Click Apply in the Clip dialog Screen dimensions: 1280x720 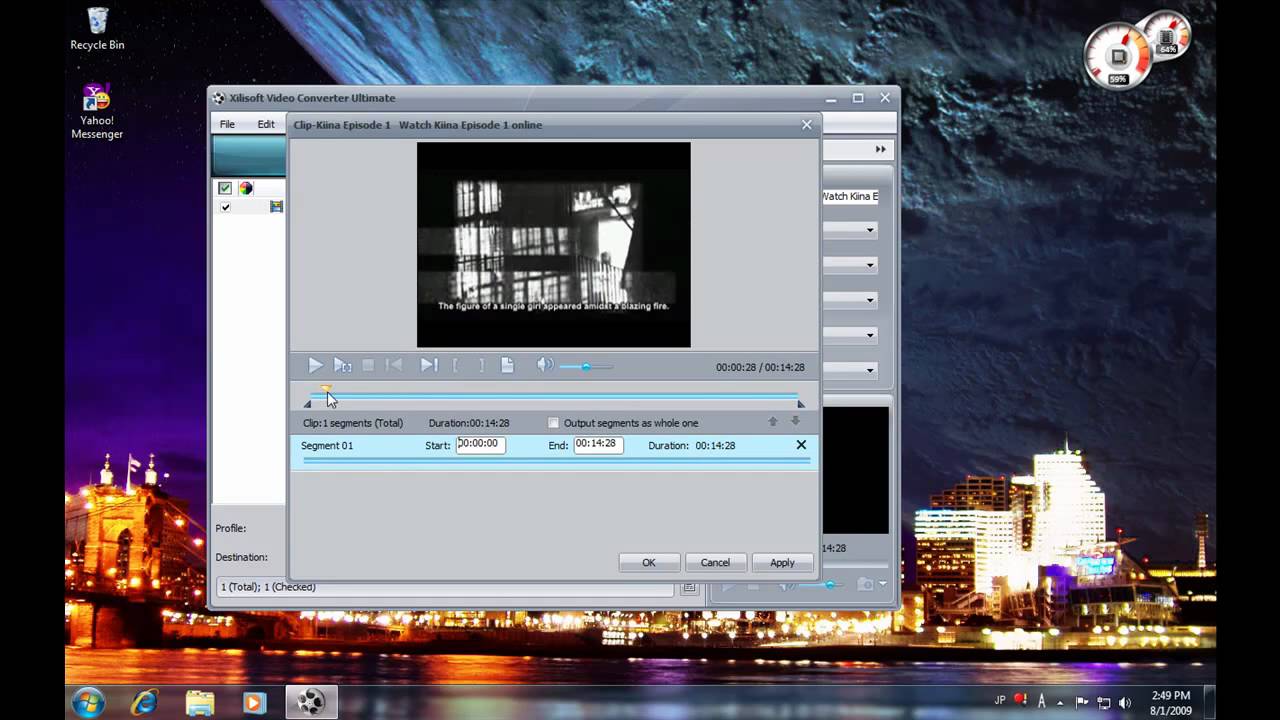click(x=782, y=563)
